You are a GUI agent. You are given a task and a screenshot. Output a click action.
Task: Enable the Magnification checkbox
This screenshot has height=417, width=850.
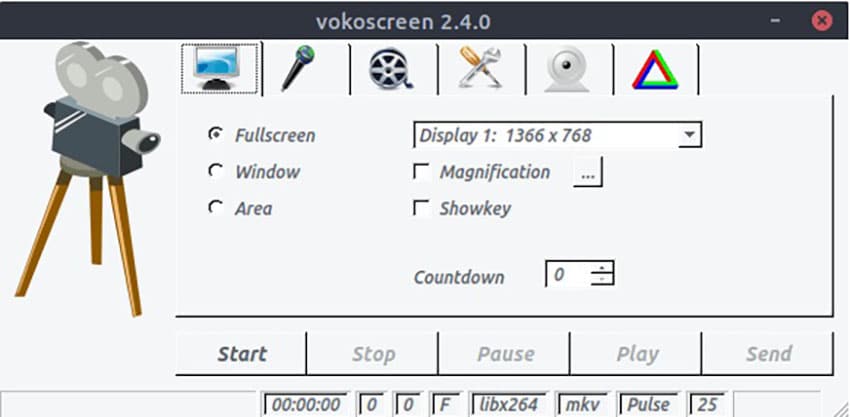click(x=422, y=172)
